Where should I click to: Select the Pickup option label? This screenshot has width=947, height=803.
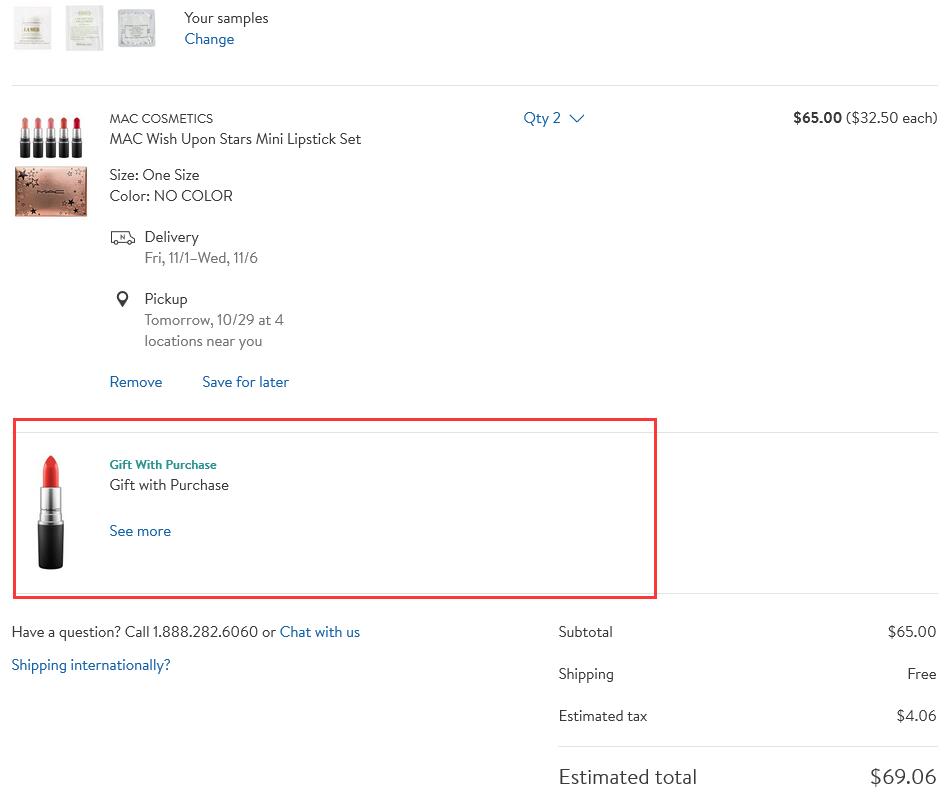click(x=165, y=299)
